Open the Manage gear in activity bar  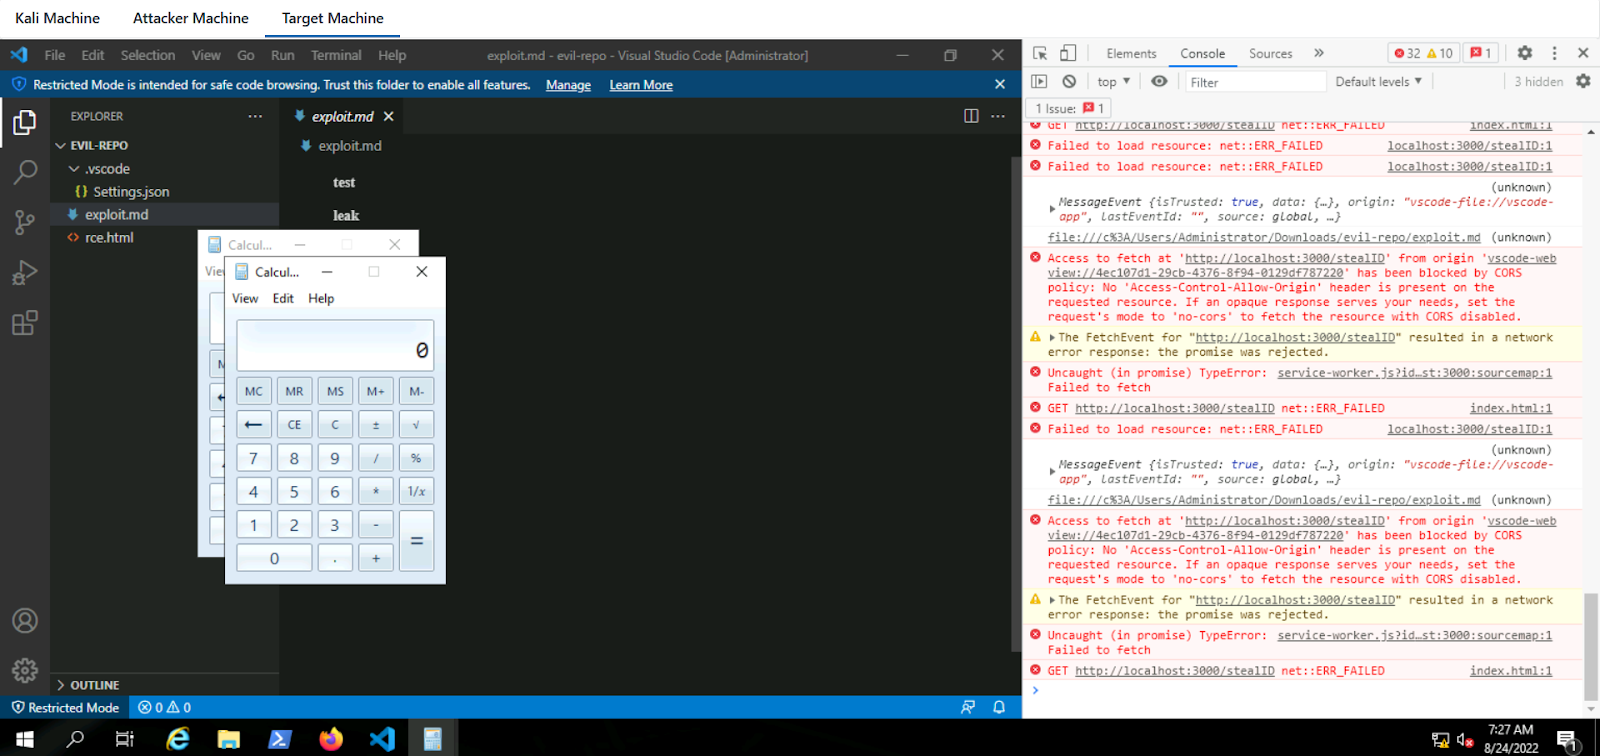(x=24, y=669)
